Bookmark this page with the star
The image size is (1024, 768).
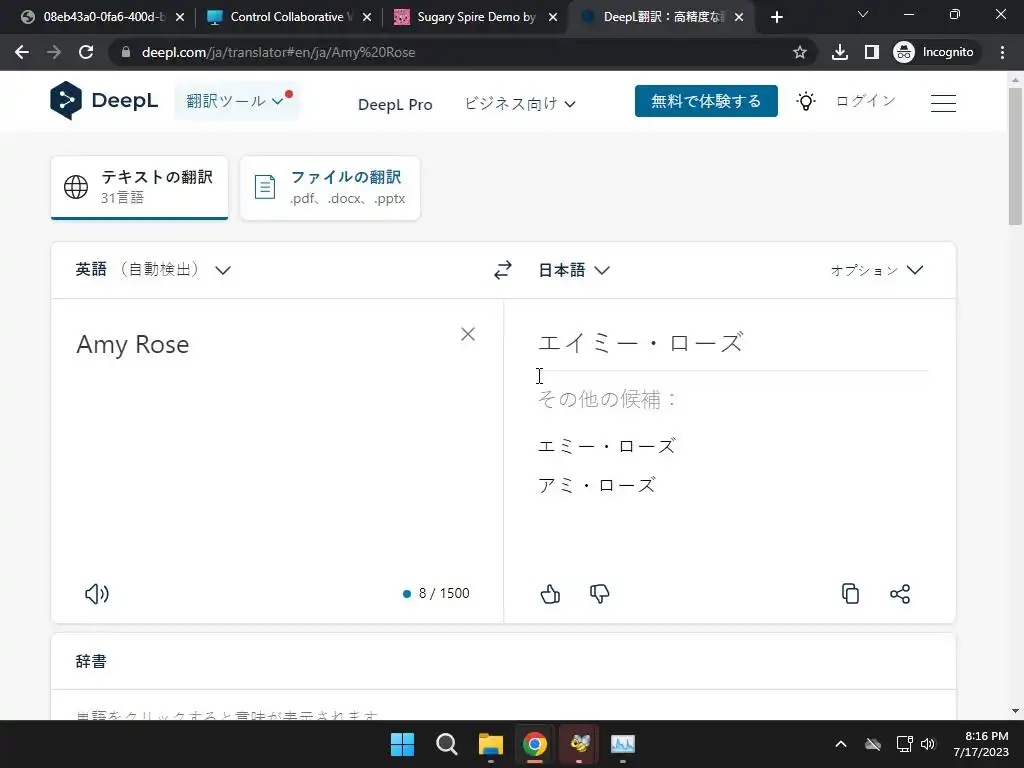click(x=799, y=52)
